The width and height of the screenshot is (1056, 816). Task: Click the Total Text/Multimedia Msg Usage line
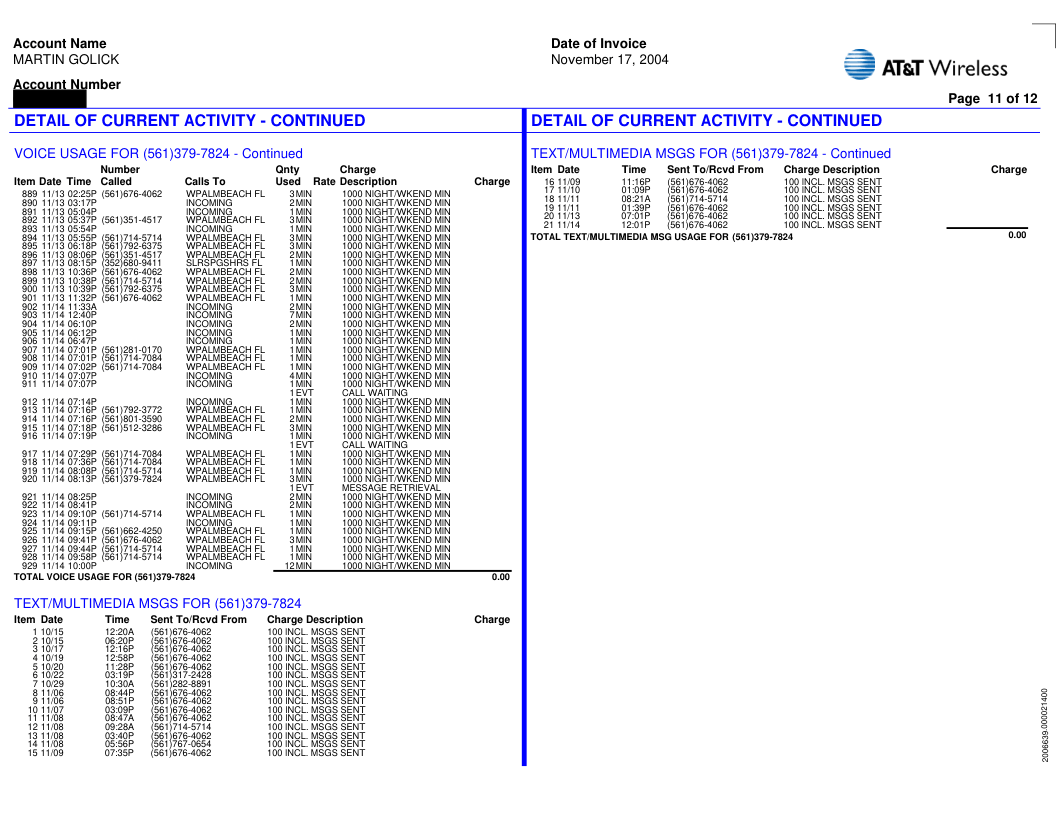(661, 237)
